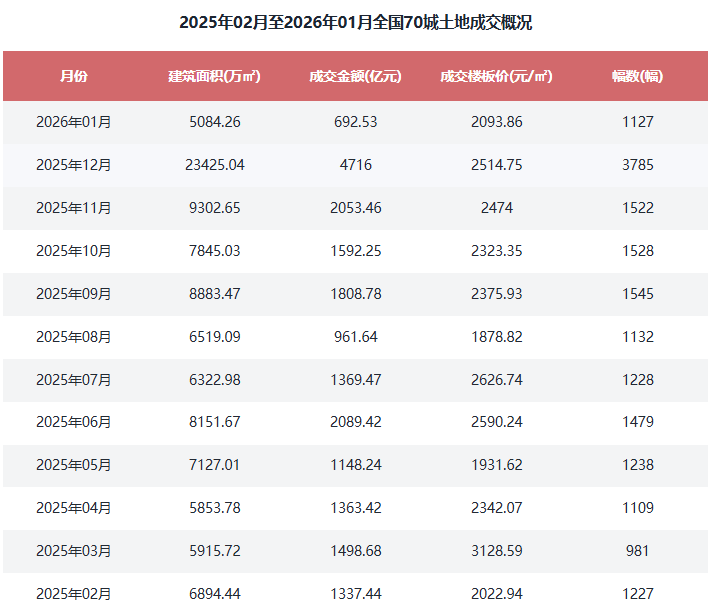Click the table title about 全国70城土地成交概况

[x=355, y=23]
